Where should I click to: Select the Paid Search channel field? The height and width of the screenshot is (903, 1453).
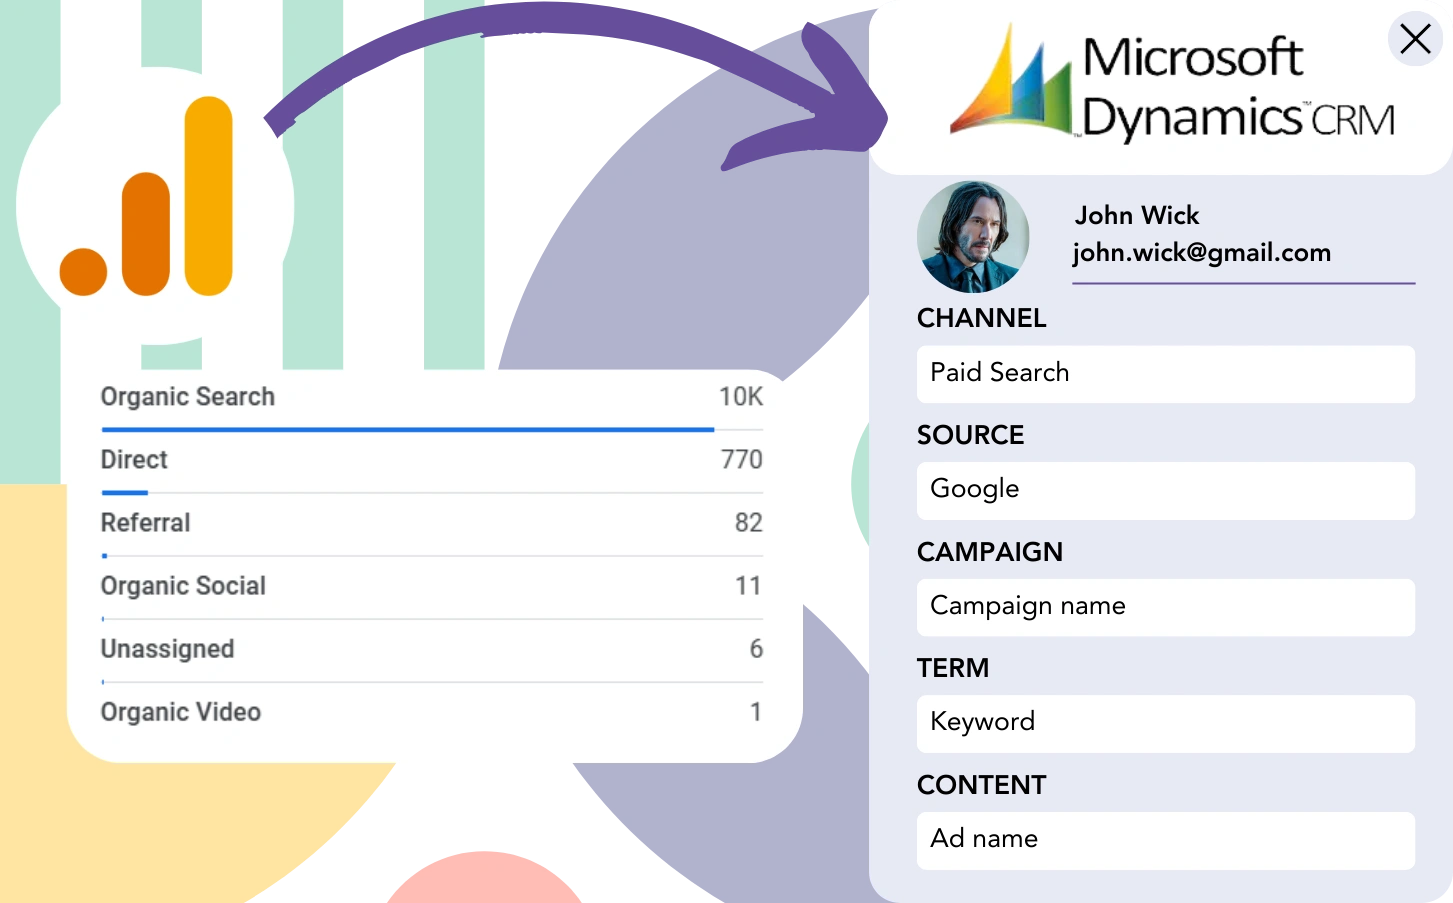point(1166,374)
